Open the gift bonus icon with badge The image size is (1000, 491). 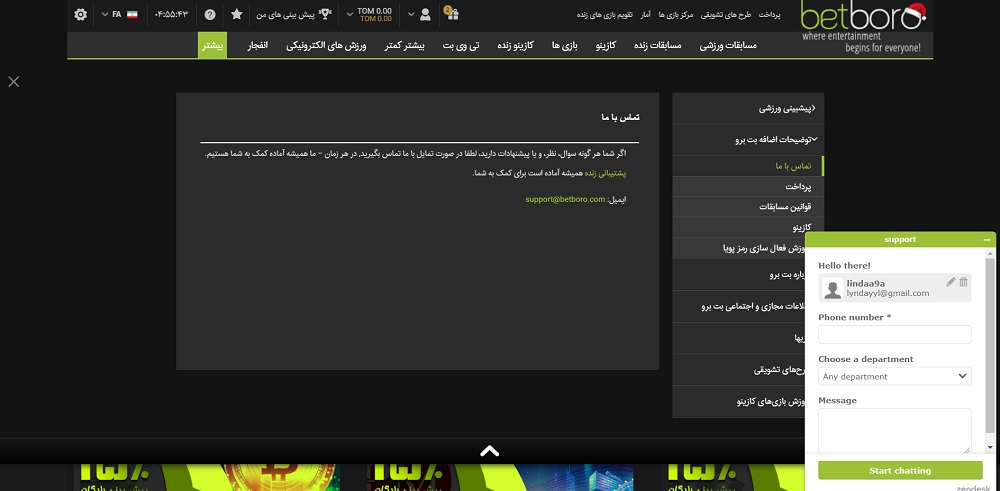(x=451, y=13)
